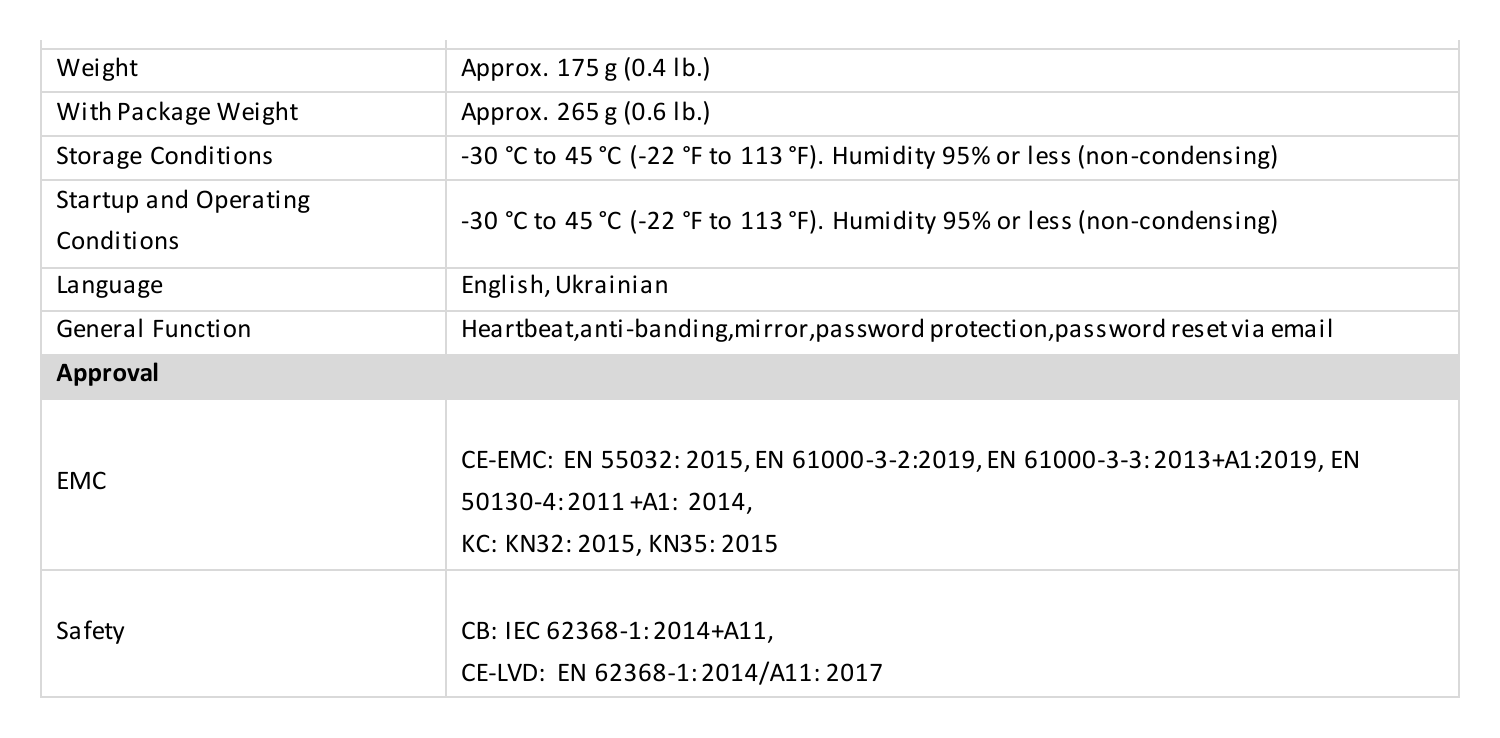Click the Language row label
The width and height of the screenshot is (1500, 738).
[x=109, y=286]
